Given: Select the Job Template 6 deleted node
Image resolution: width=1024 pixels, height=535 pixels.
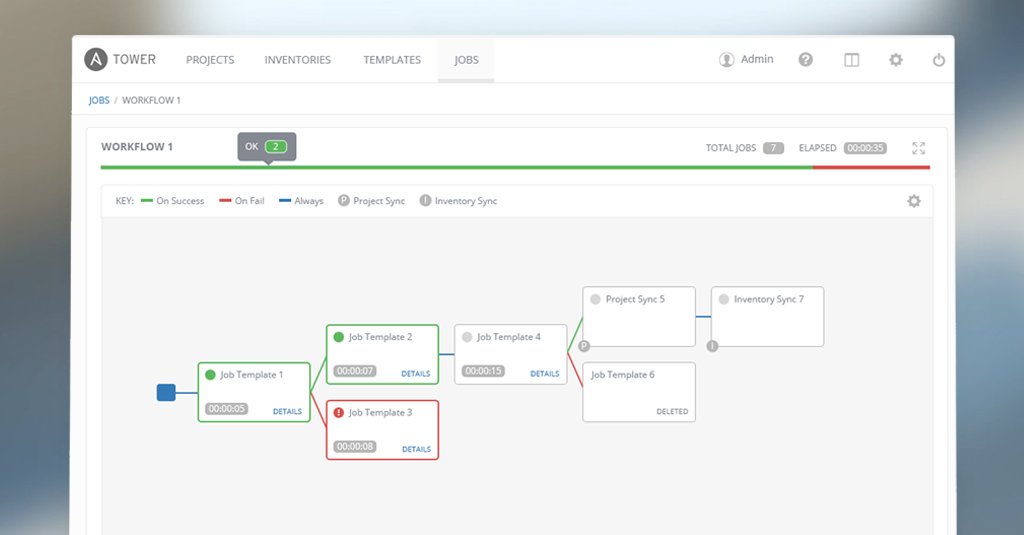Looking at the screenshot, I should coord(639,393).
